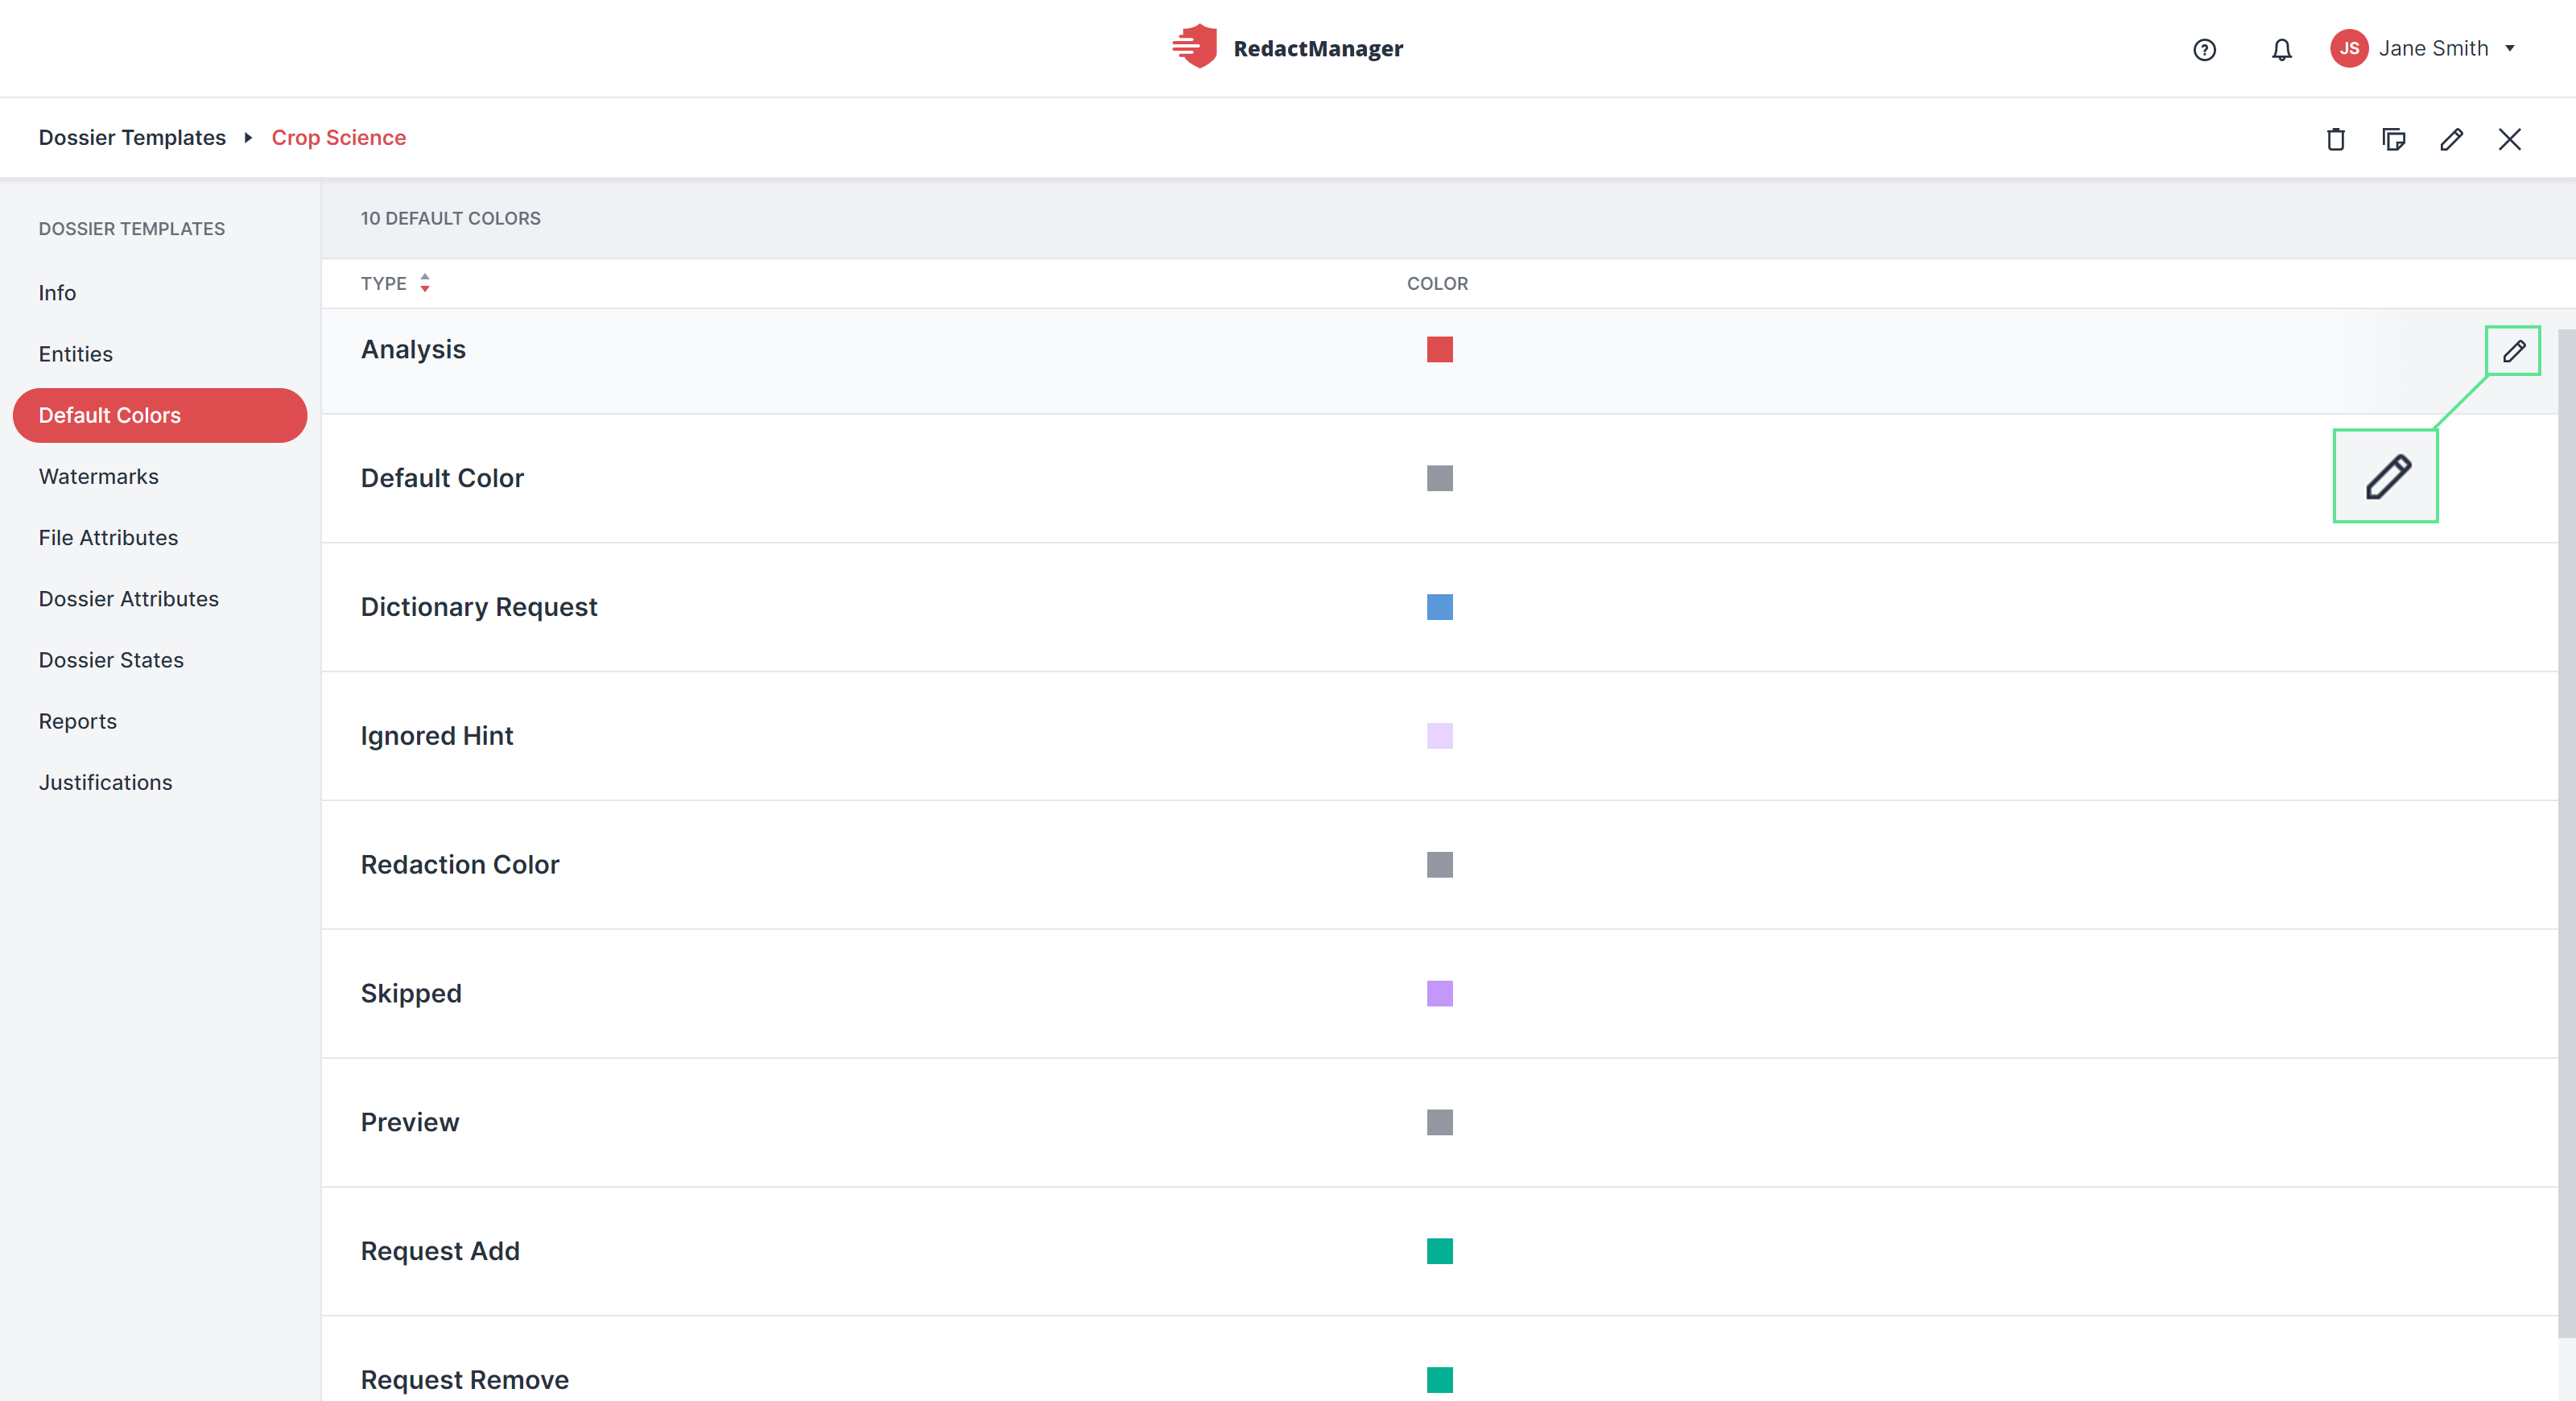Click the vertical scrollbar of the color list

(x=2566, y=833)
